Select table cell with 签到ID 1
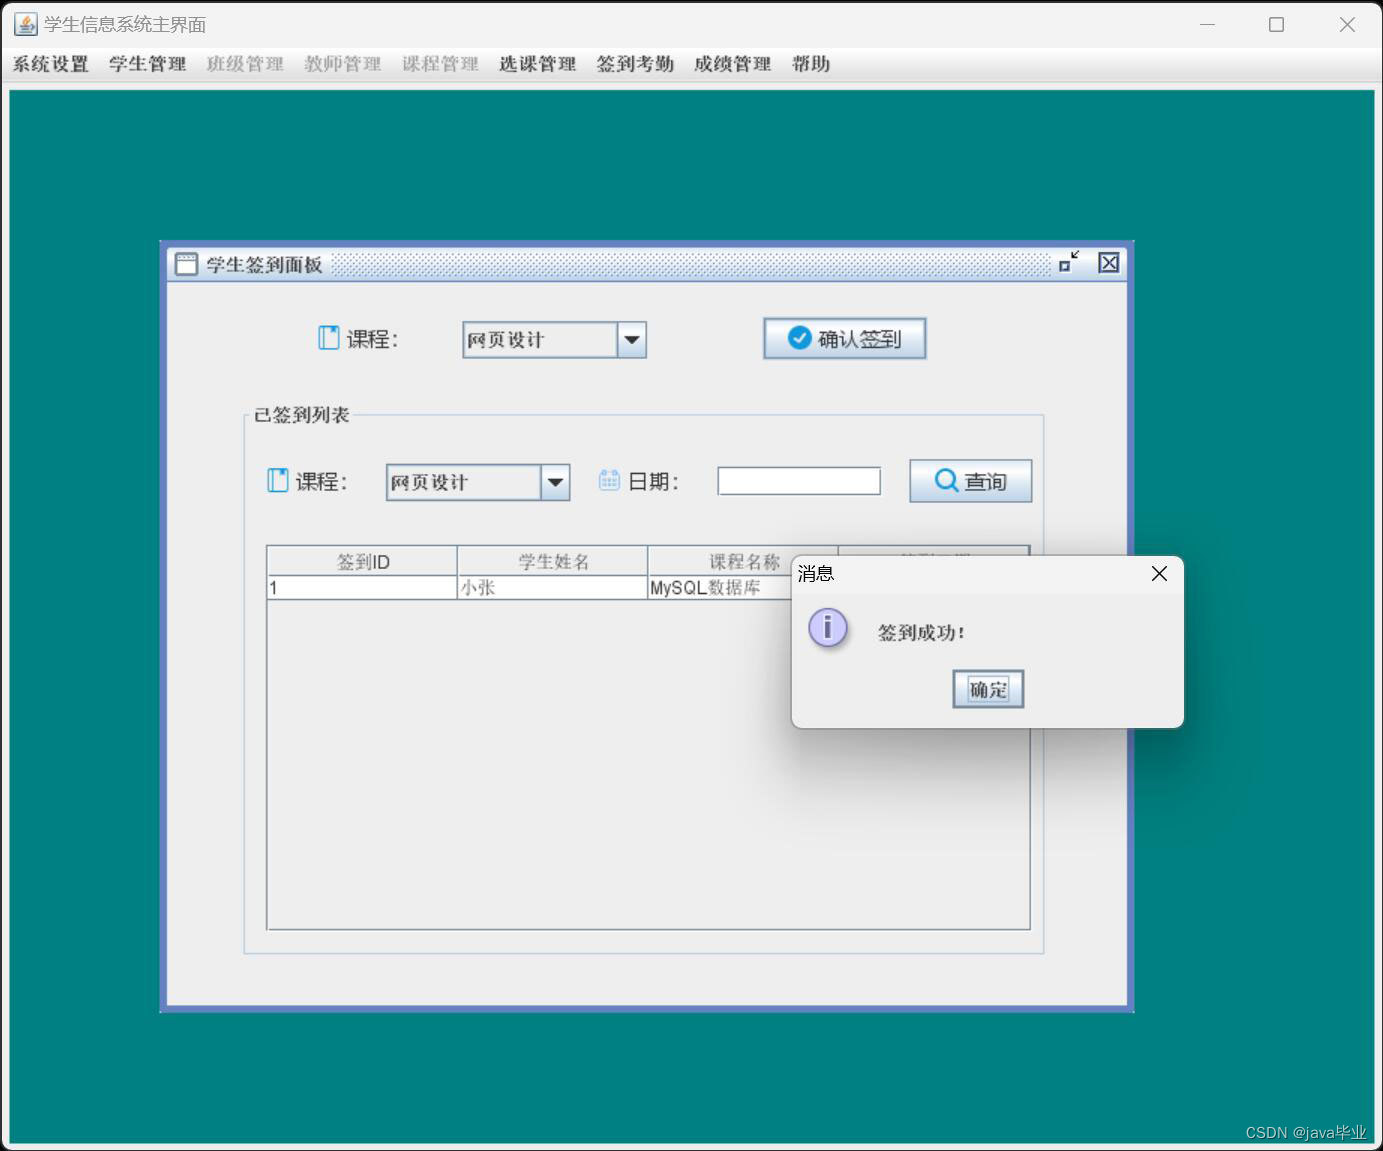The image size is (1383, 1151). point(362,588)
